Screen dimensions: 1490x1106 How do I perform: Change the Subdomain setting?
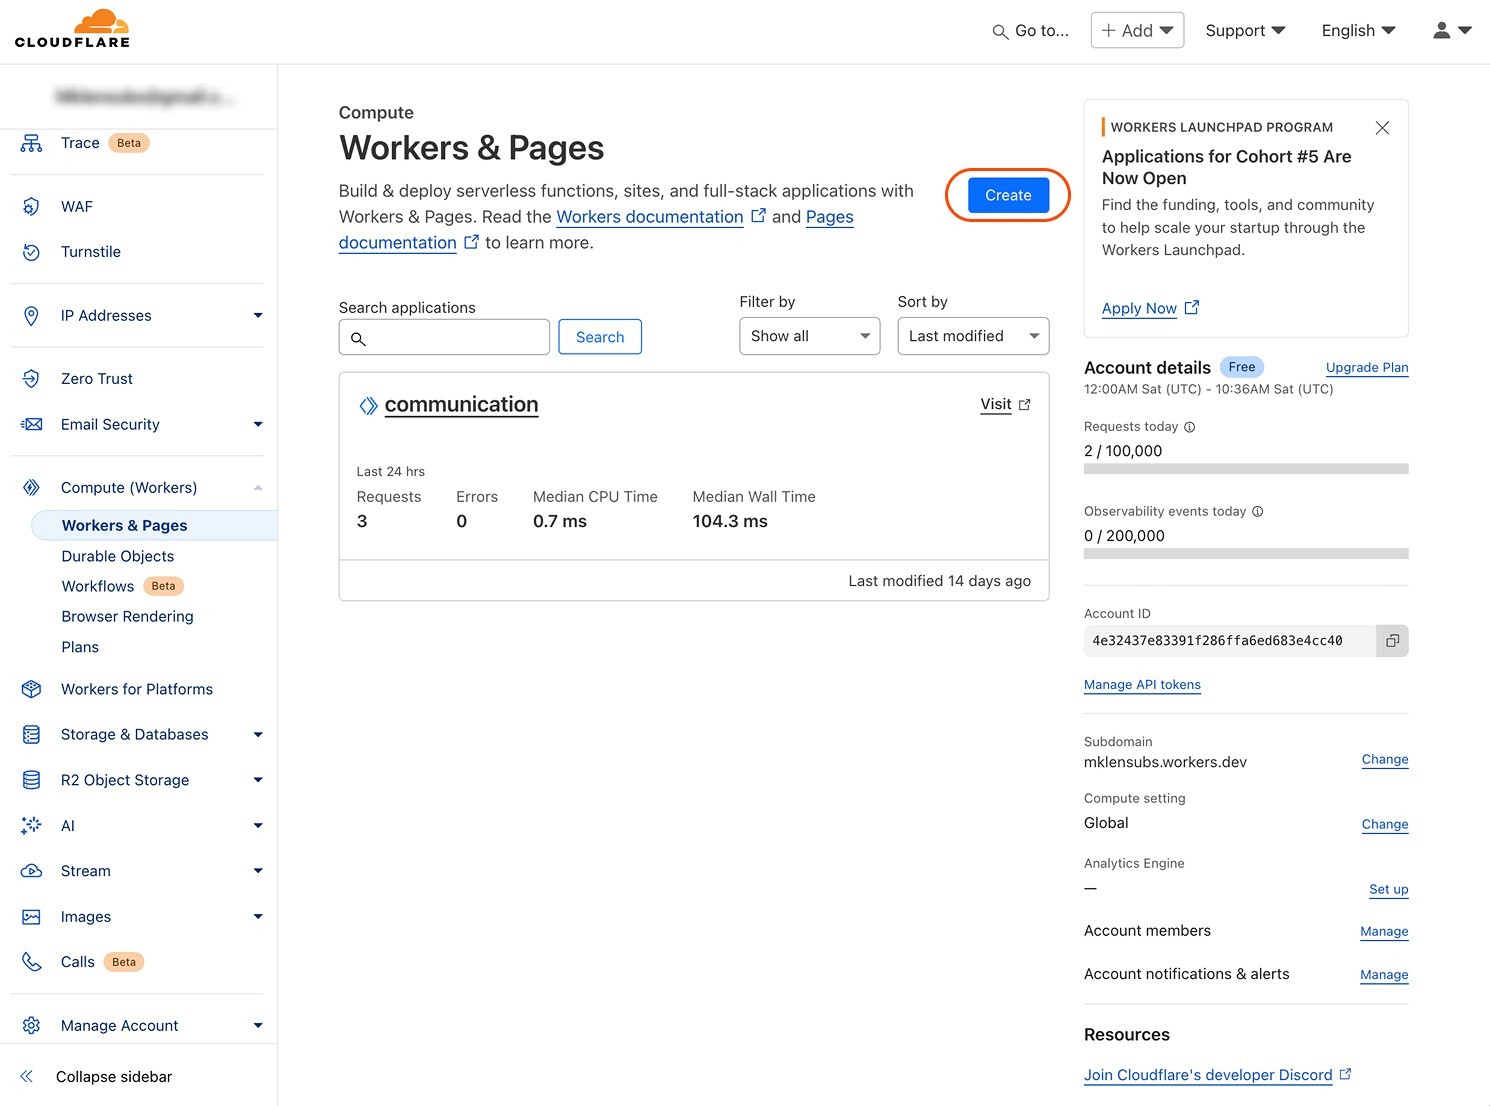[x=1385, y=760]
